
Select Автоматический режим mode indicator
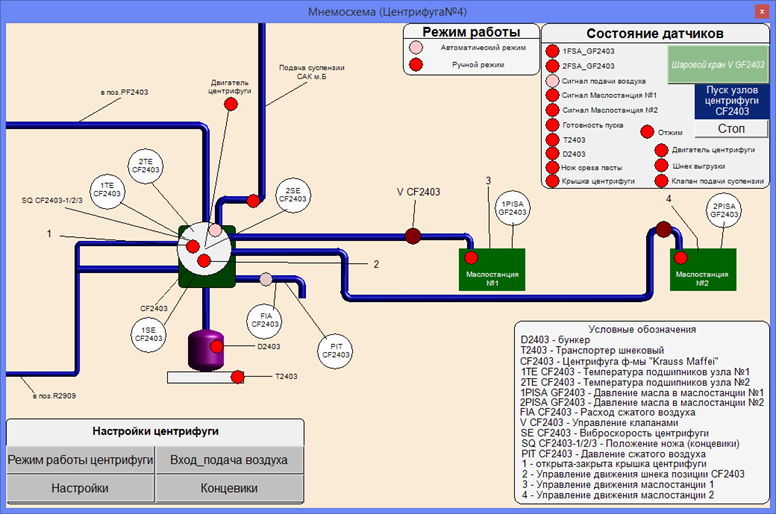(416, 47)
